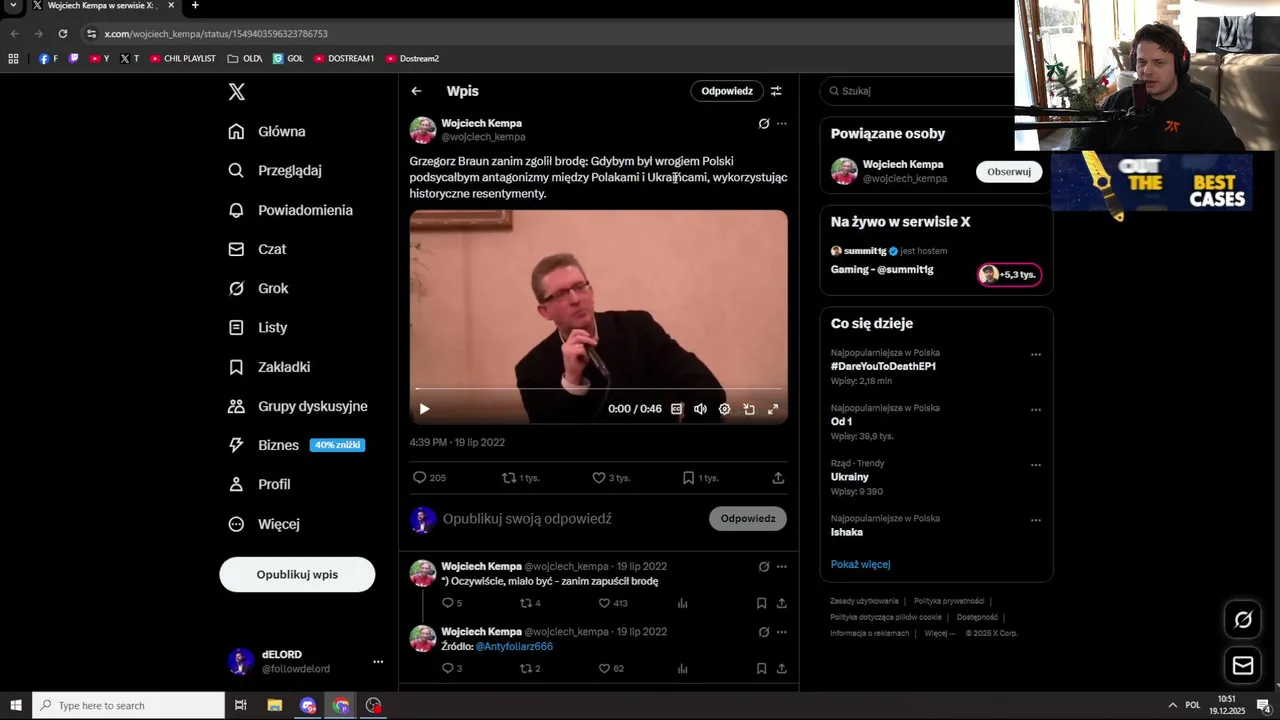Click the X logo in the sidebar
Viewport: 1280px width, 720px height.
[x=236, y=92]
